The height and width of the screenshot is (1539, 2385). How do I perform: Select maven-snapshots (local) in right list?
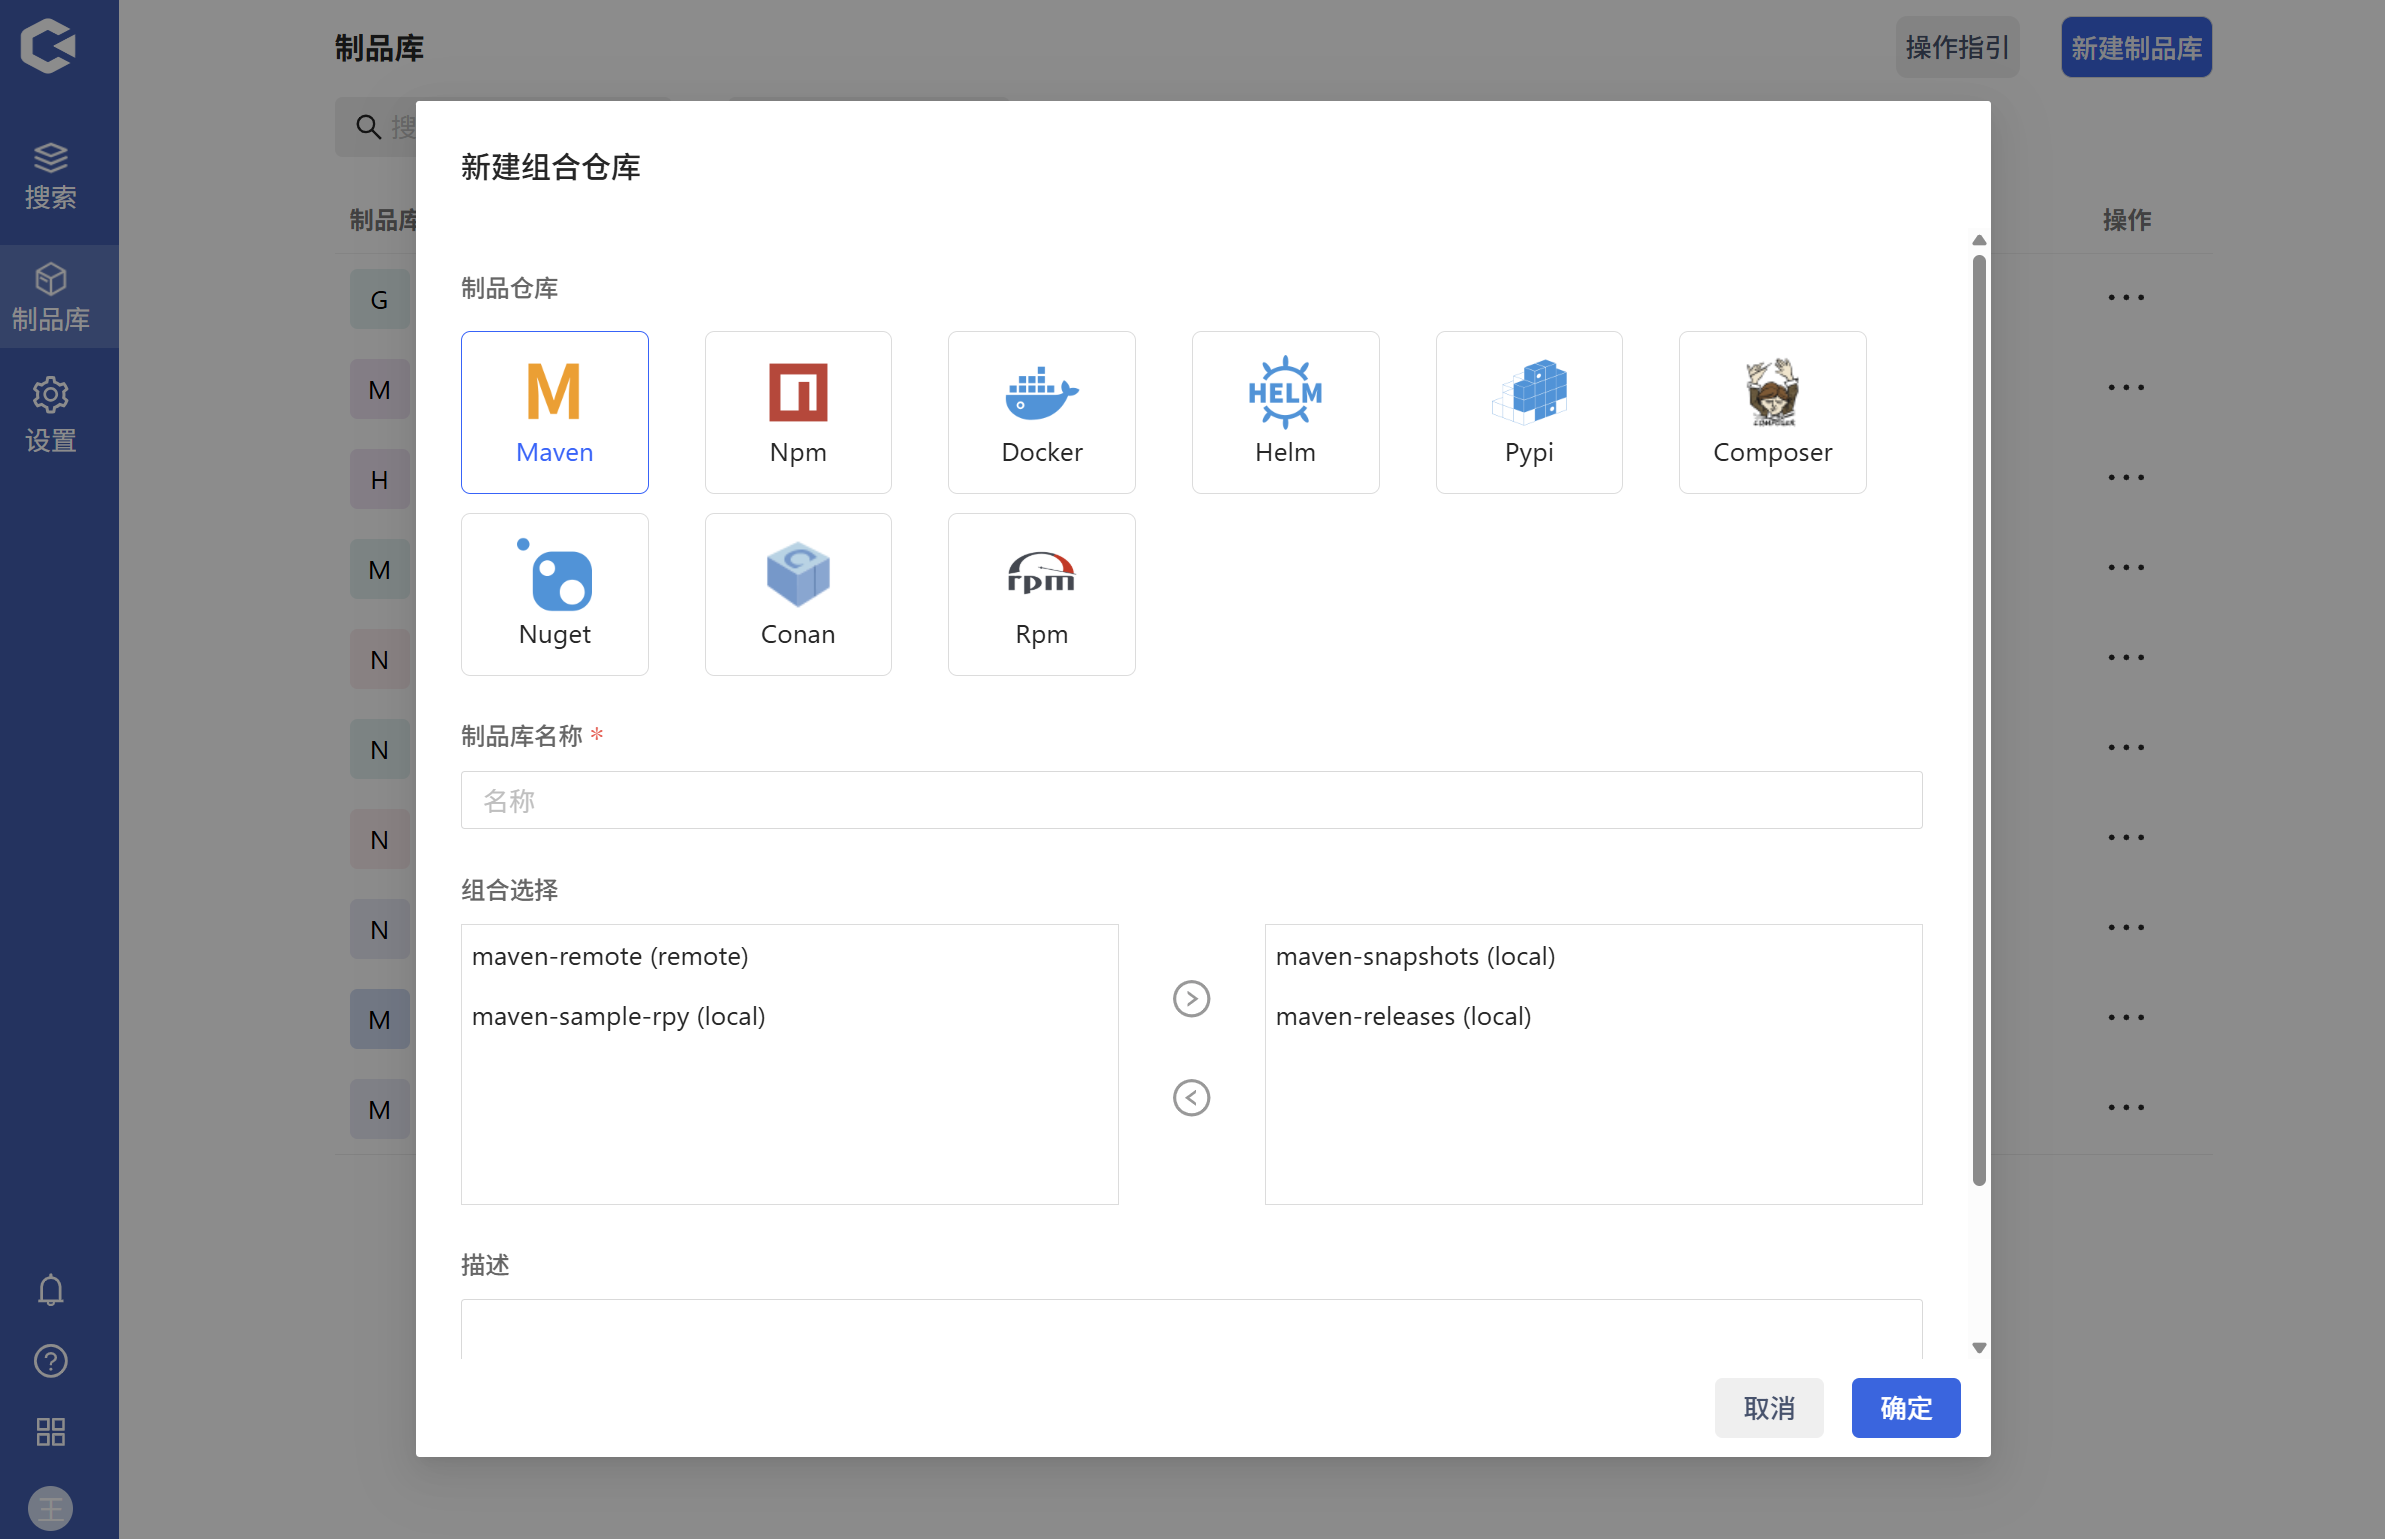point(1414,956)
